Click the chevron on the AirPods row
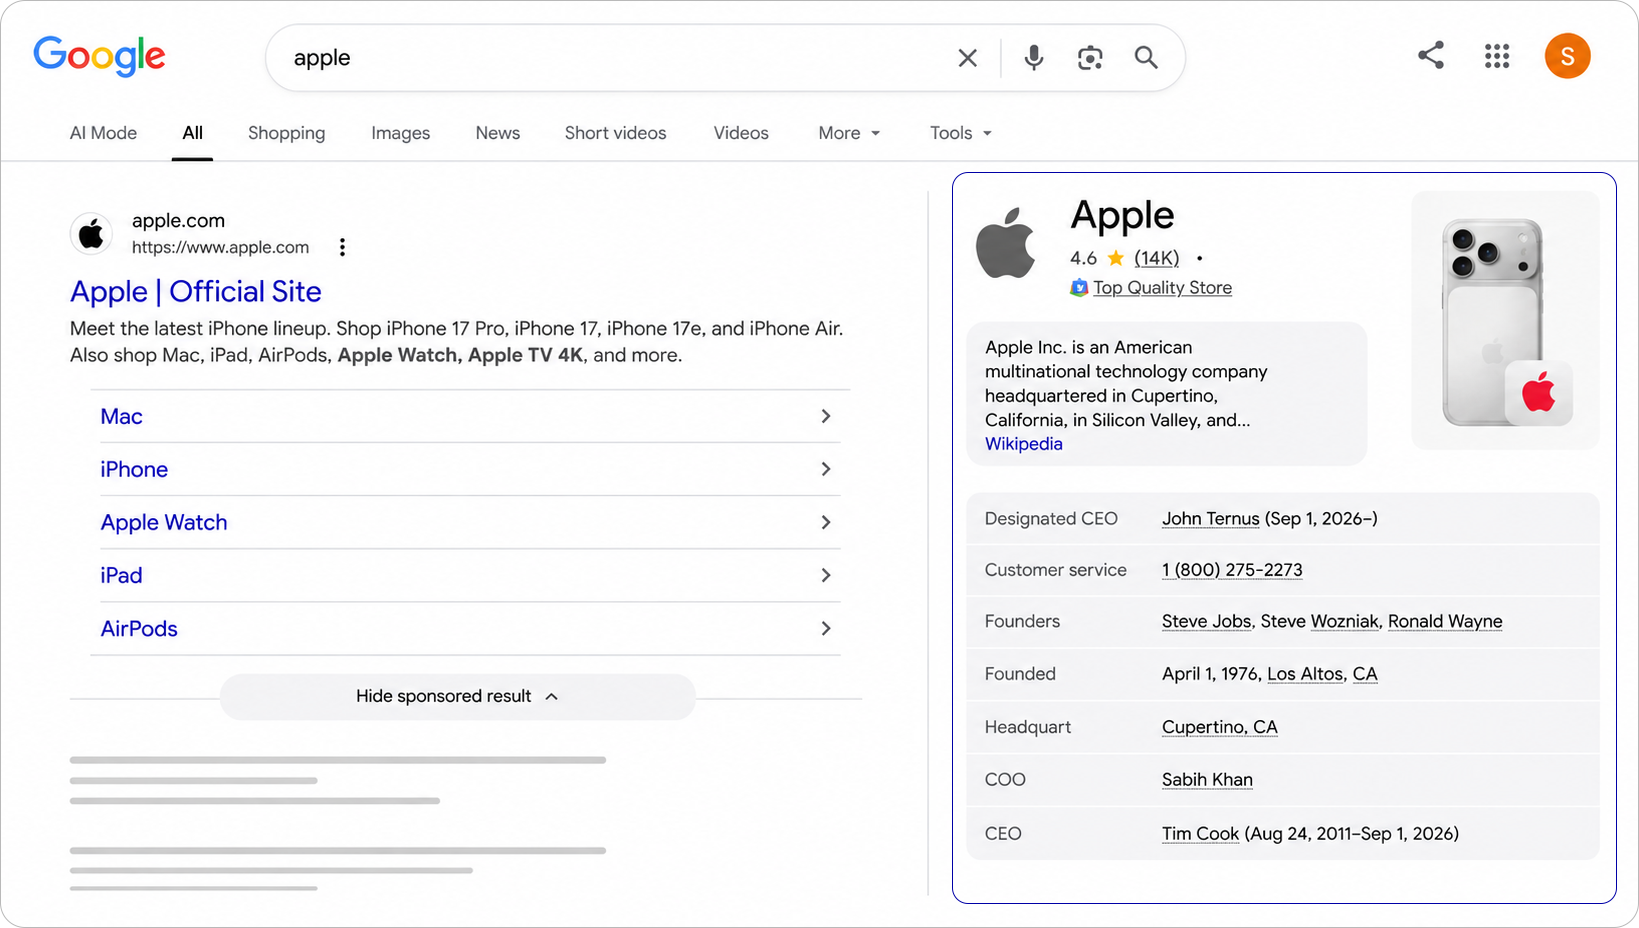The width and height of the screenshot is (1639, 928). pyautogui.click(x=825, y=628)
